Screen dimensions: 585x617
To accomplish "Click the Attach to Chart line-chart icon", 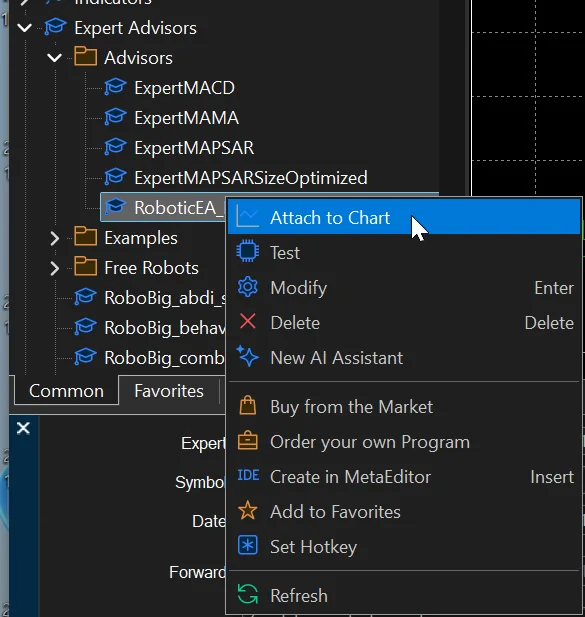I will click(x=247, y=217).
